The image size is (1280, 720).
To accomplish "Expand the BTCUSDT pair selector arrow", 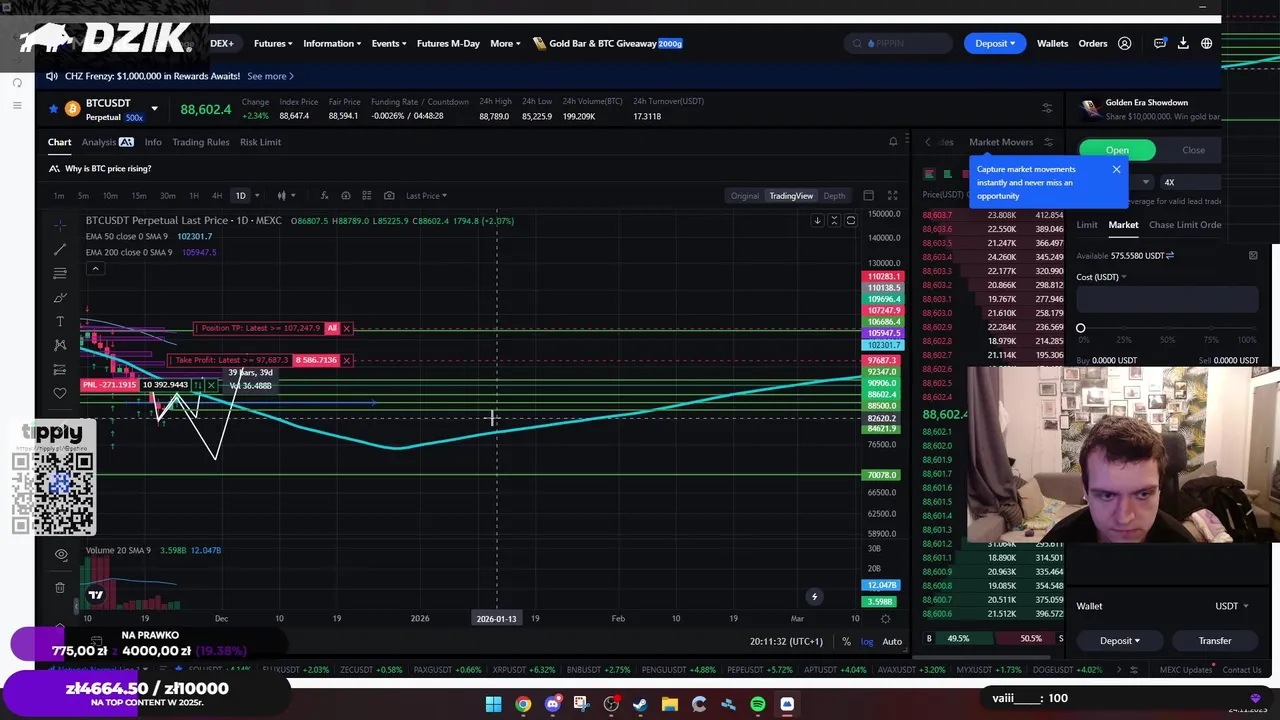I will coord(154,109).
